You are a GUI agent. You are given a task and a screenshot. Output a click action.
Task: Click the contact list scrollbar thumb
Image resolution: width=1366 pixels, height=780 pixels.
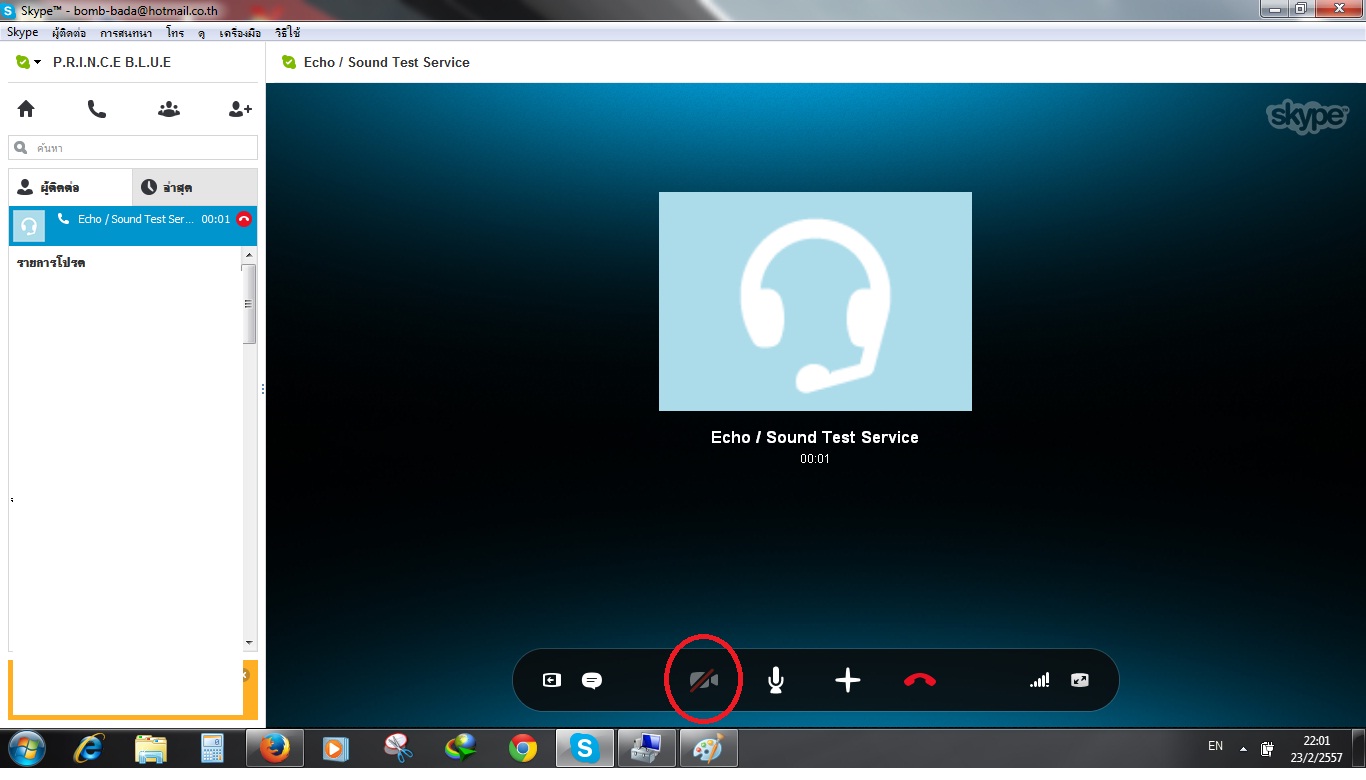tap(249, 304)
